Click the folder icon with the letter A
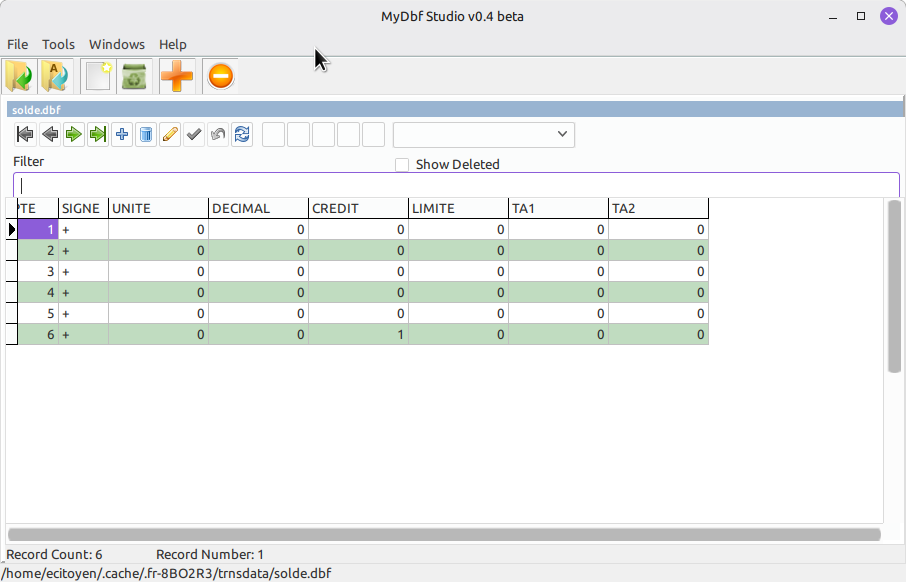906x582 pixels. (55, 76)
